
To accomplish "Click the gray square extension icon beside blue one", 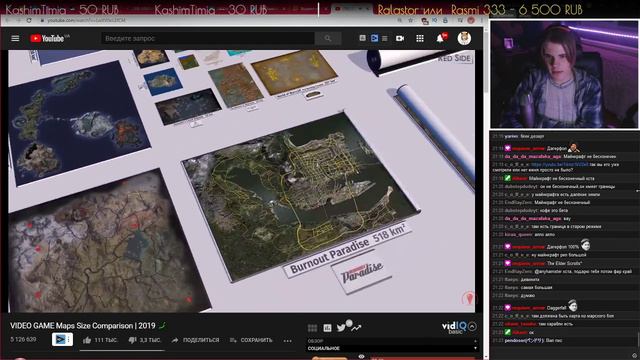I will (x=362, y=38).
